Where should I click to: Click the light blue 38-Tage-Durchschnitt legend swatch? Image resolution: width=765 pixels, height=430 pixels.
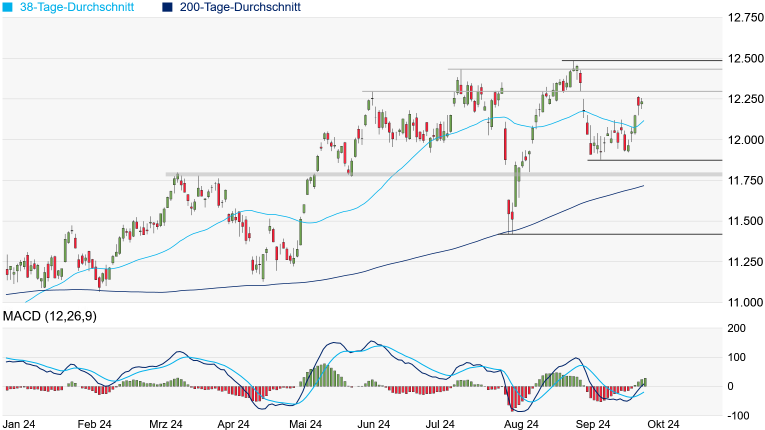click(x=6, y=7)
